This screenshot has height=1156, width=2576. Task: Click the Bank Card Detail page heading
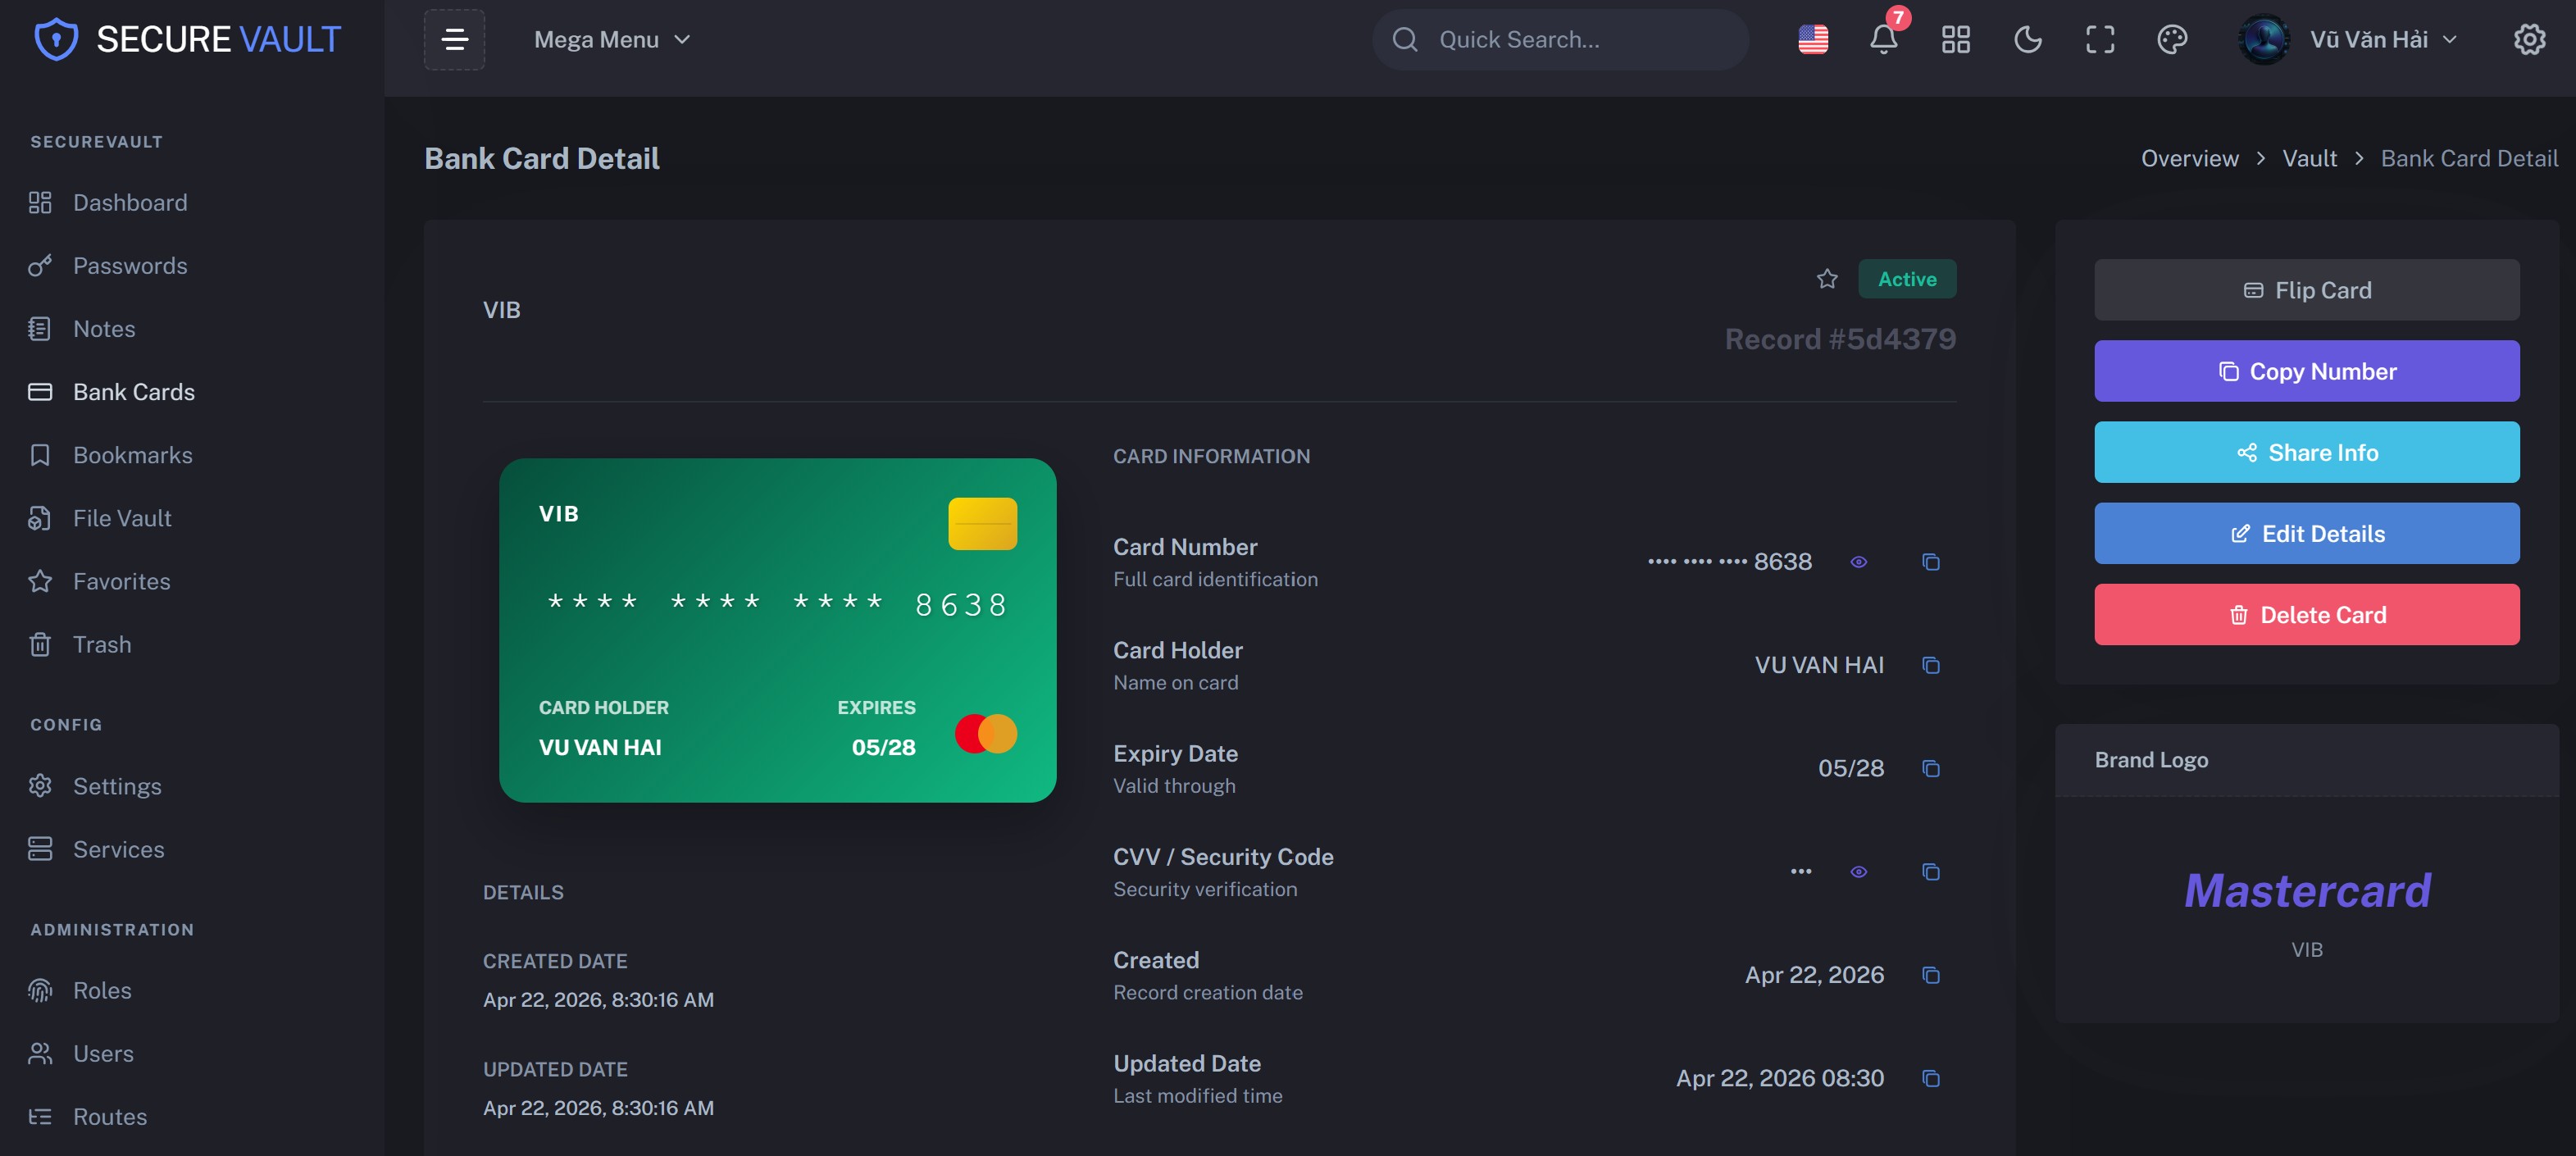point(541,158)
